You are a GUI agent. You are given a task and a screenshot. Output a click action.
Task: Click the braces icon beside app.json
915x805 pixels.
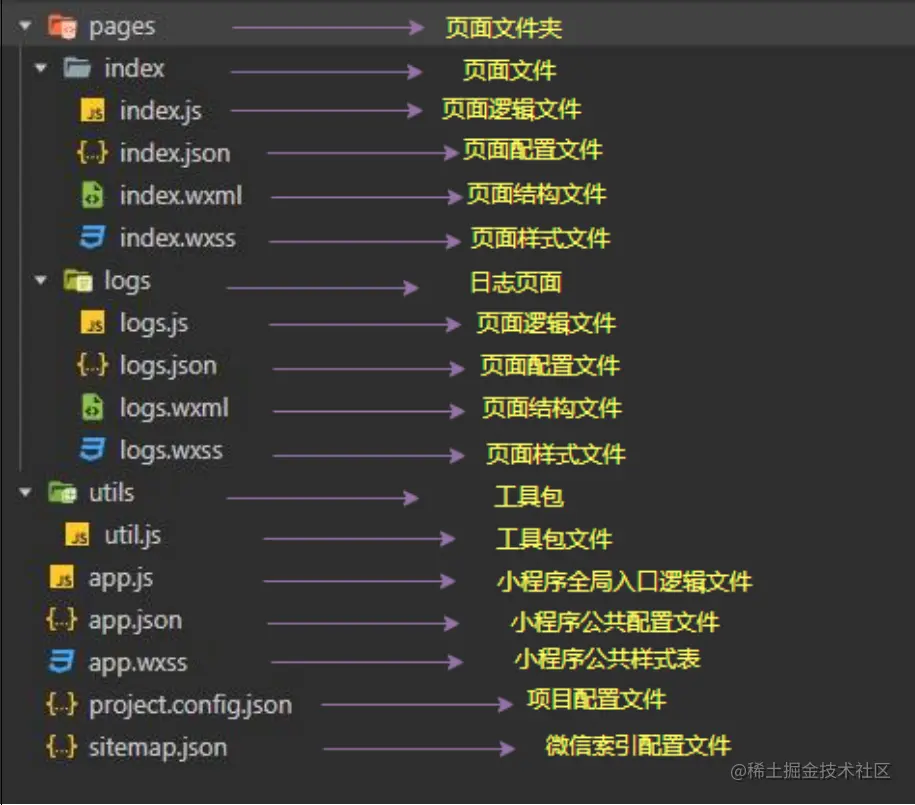(61, 620)
